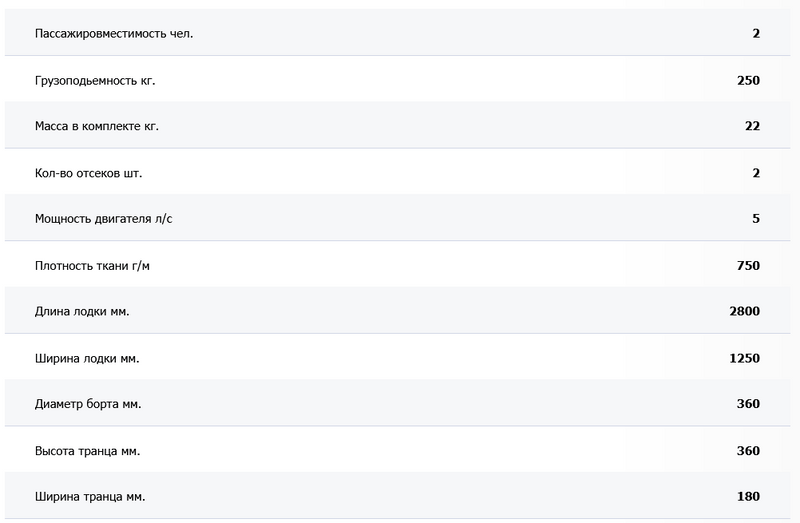Select the passenger capacity value 2
Image resolution: width=800 pixels, height=523 pixels.
[x=756, y=34]
